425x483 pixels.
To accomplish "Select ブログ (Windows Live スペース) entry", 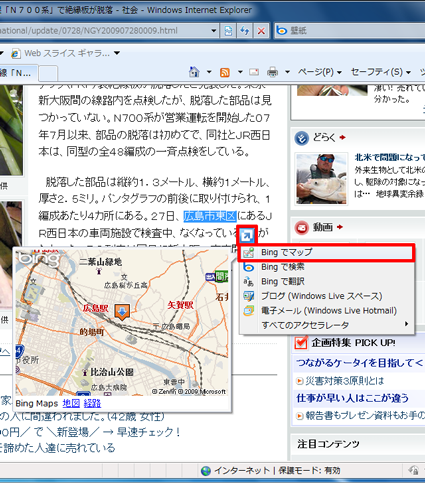I will 327,296.
